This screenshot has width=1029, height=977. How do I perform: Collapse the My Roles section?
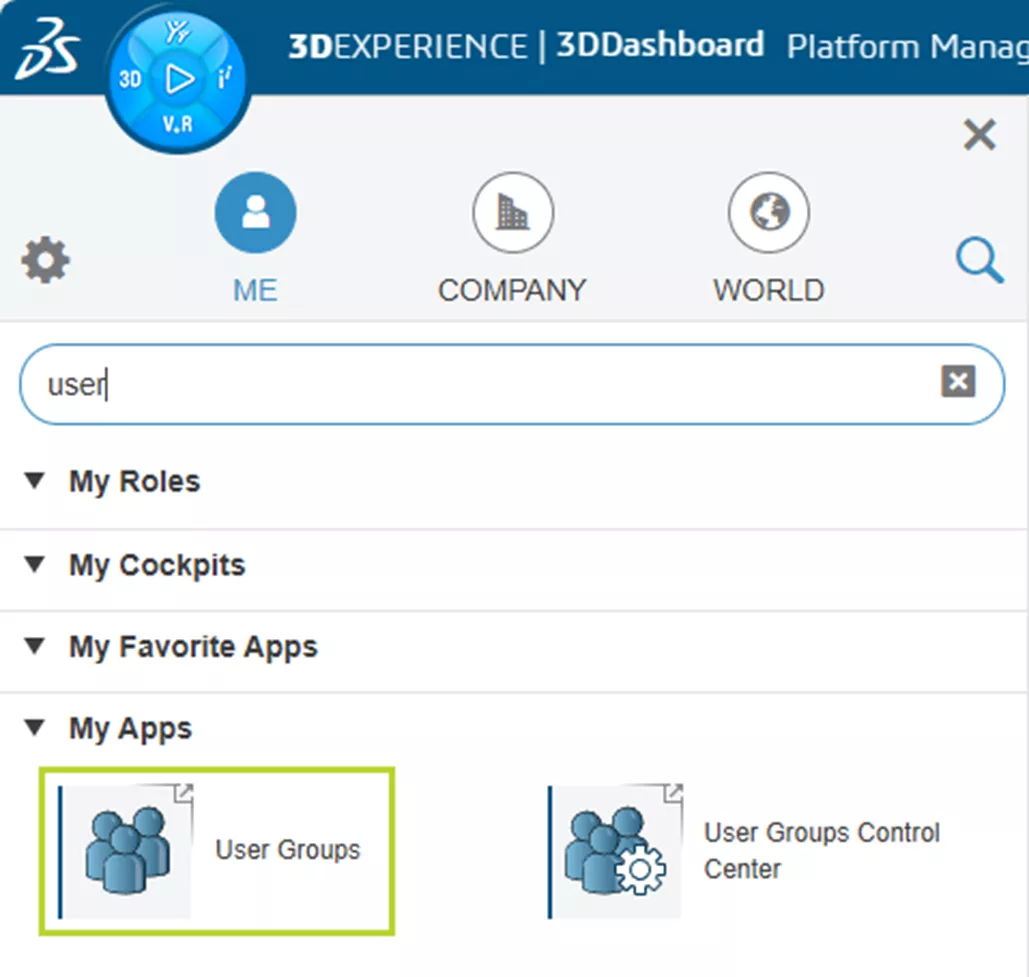point(35,481)
